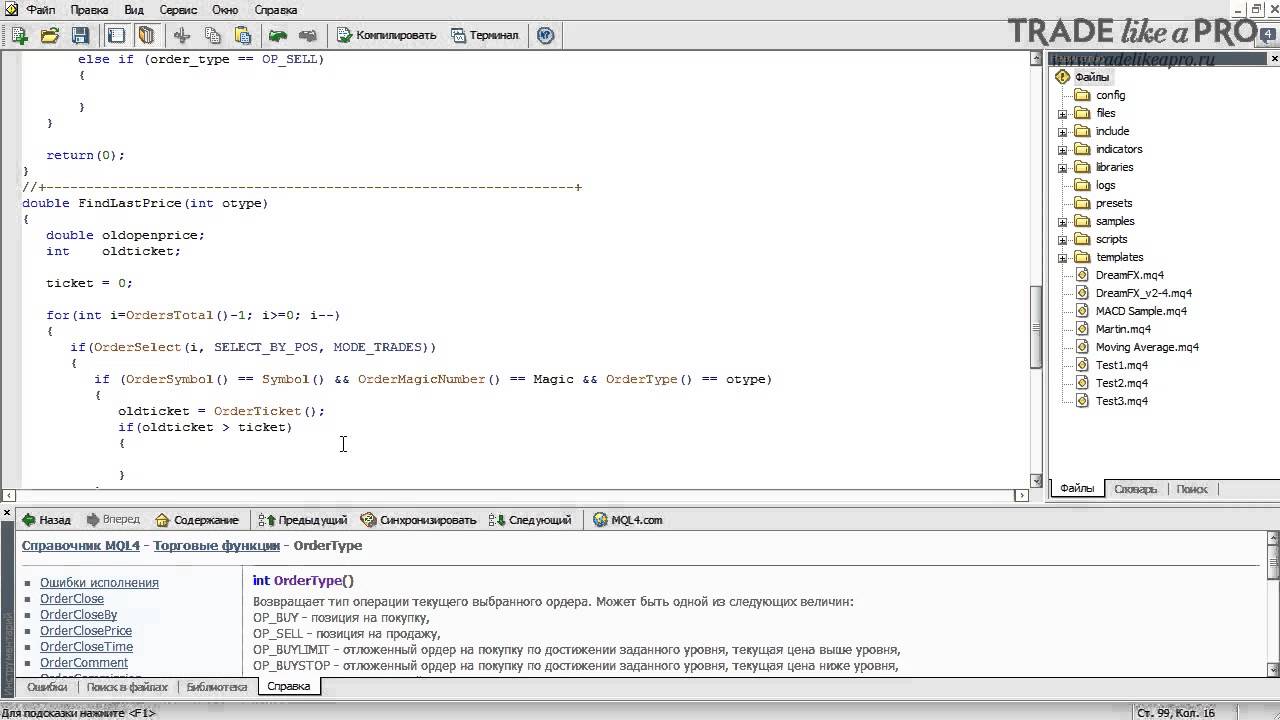
Task: Click the Вперед help button
Action: point(113,520)
